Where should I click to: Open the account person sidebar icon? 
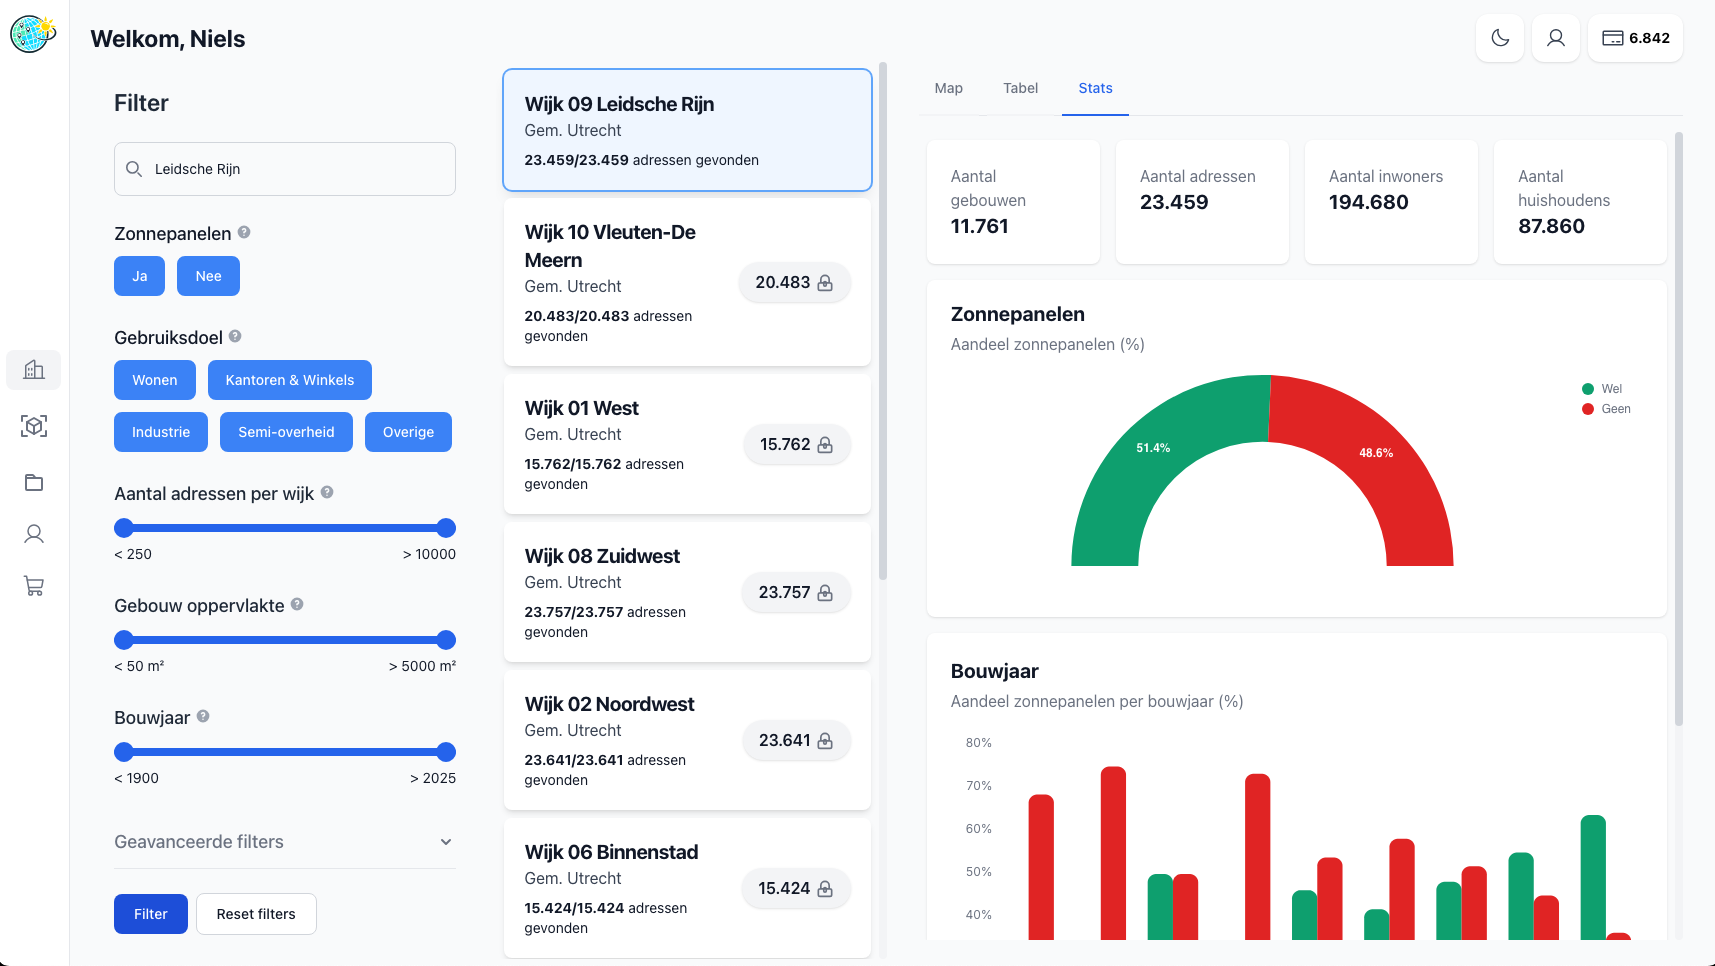coord(34,534)
